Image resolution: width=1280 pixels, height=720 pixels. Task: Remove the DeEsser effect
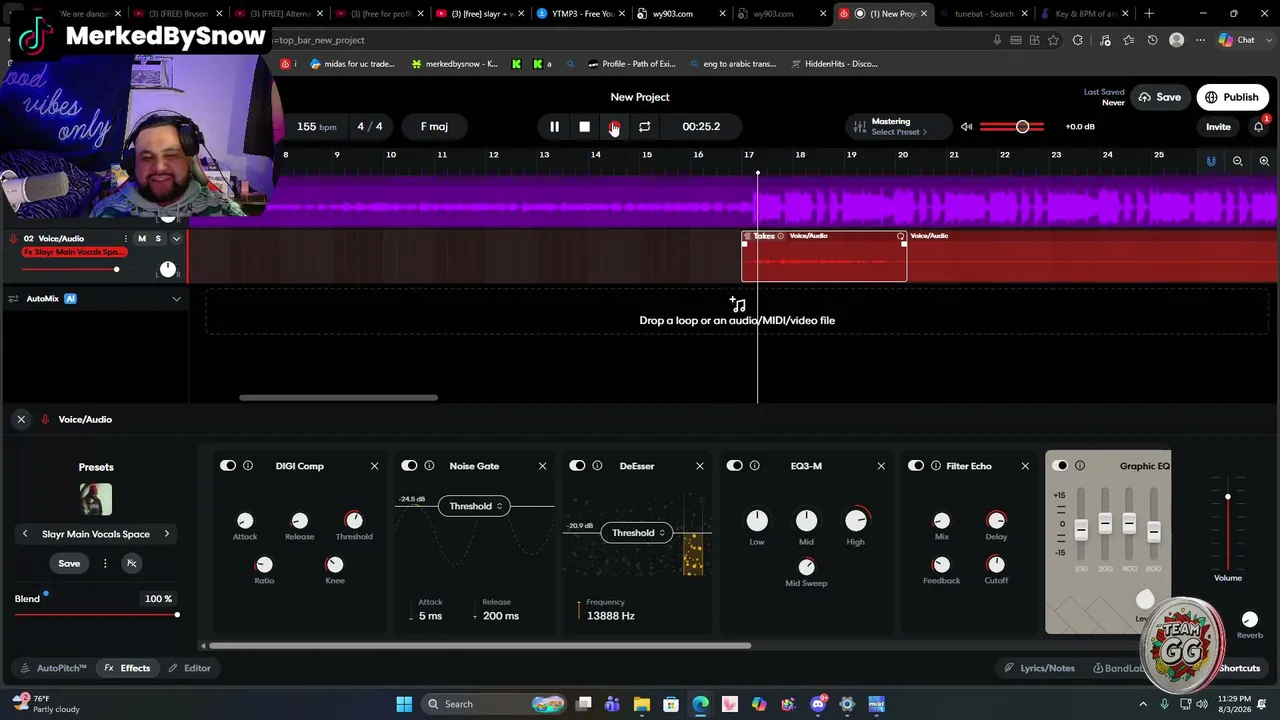(x=700, y=466)
